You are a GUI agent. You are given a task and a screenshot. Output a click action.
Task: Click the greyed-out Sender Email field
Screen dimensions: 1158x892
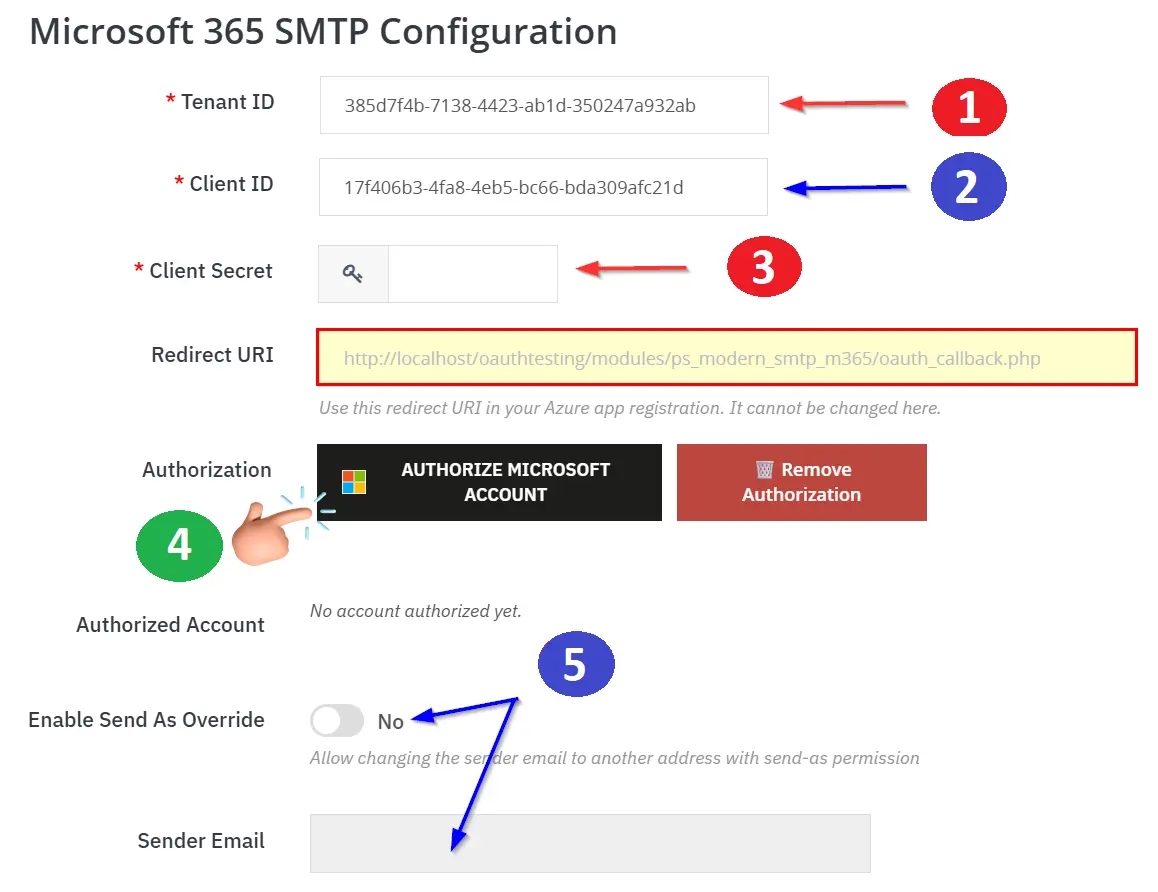[x=590, y=843]
